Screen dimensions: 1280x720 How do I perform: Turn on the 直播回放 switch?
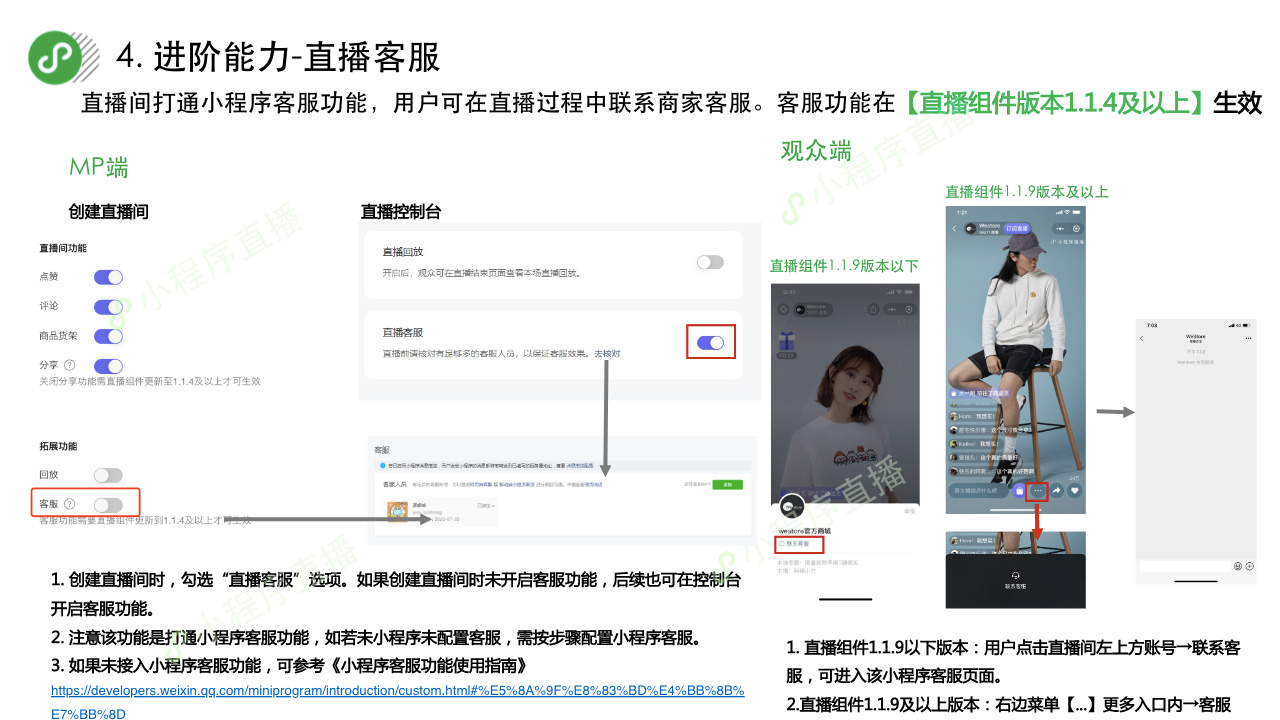point(710,262)
